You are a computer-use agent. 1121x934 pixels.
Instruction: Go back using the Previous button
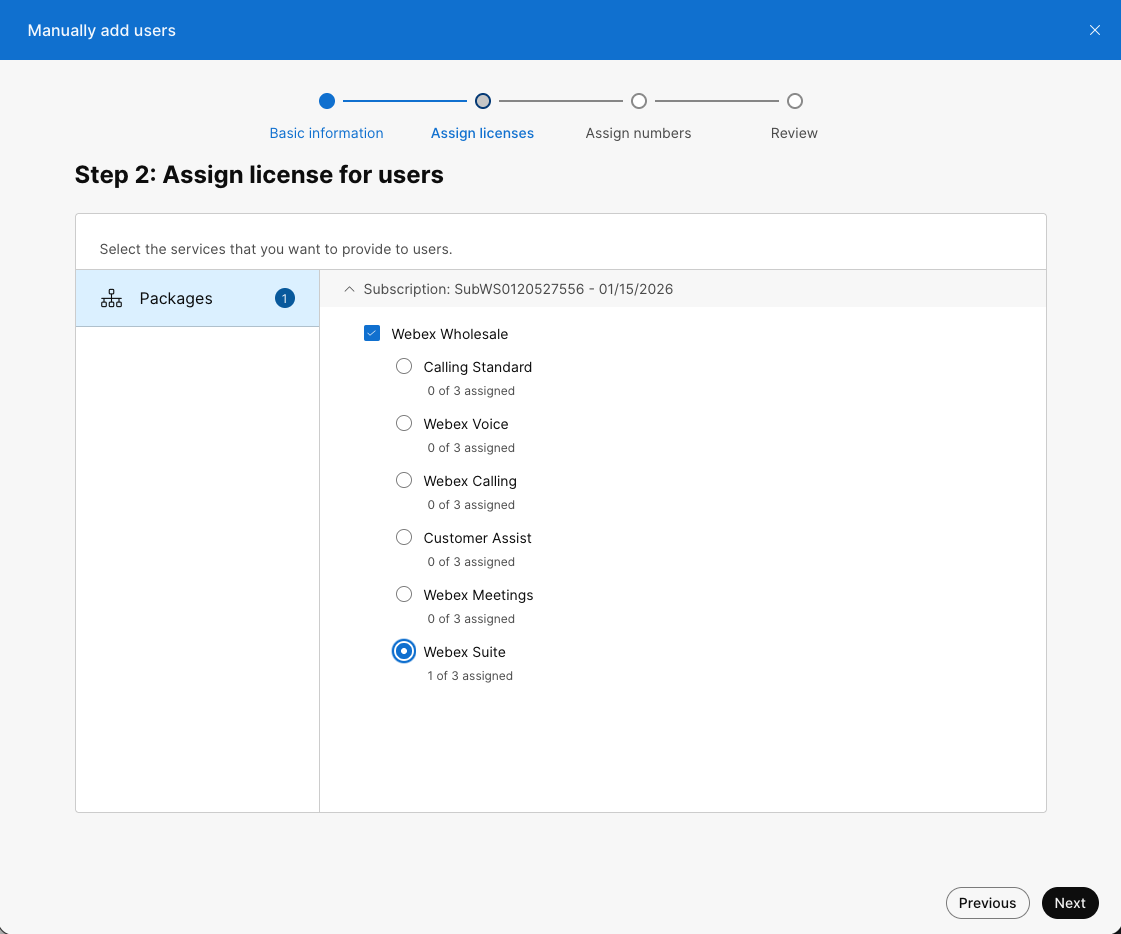coord(987,902)
